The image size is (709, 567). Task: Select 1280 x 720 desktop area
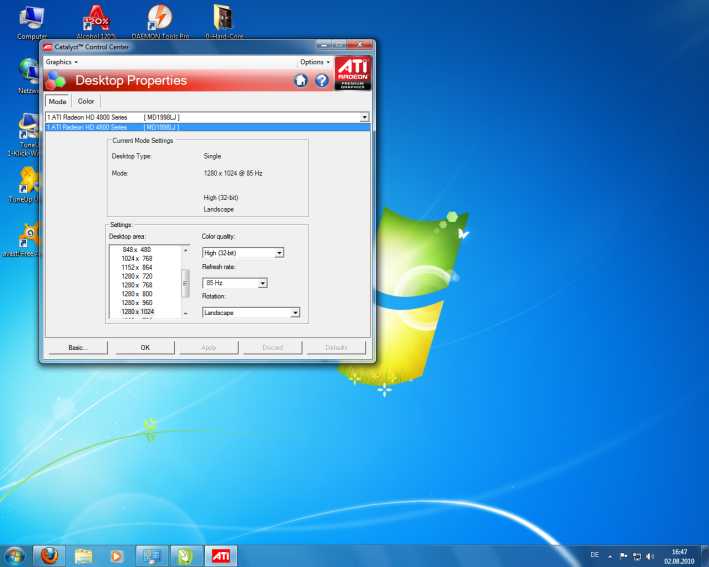point(137,276)
